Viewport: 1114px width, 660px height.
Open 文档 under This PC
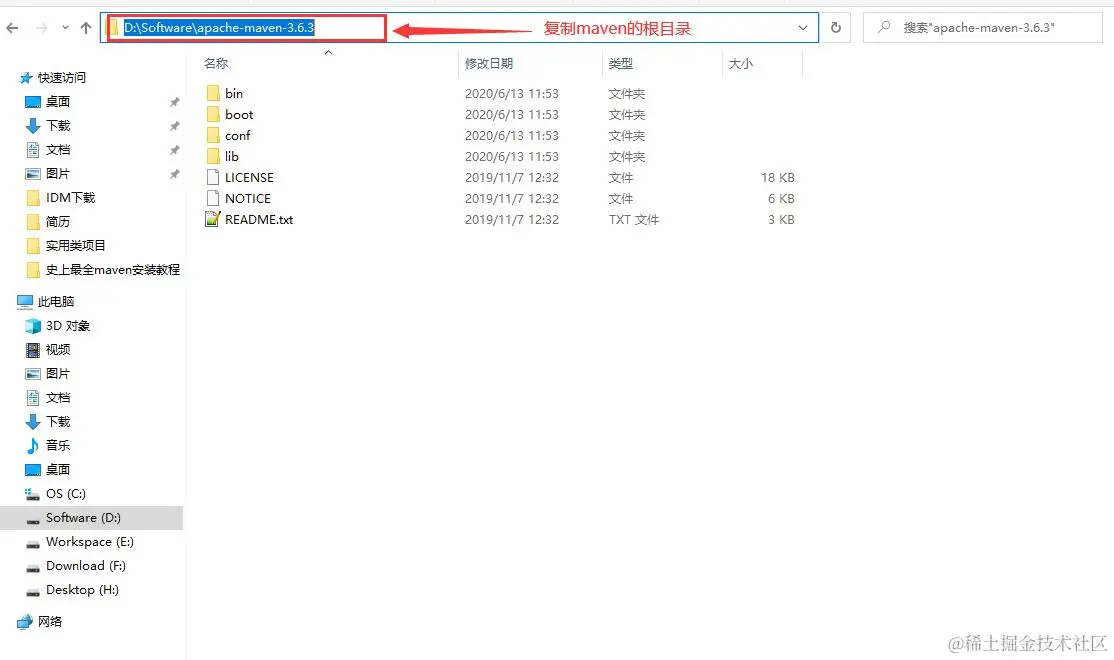pyautogui.click(x=58, y=398)
